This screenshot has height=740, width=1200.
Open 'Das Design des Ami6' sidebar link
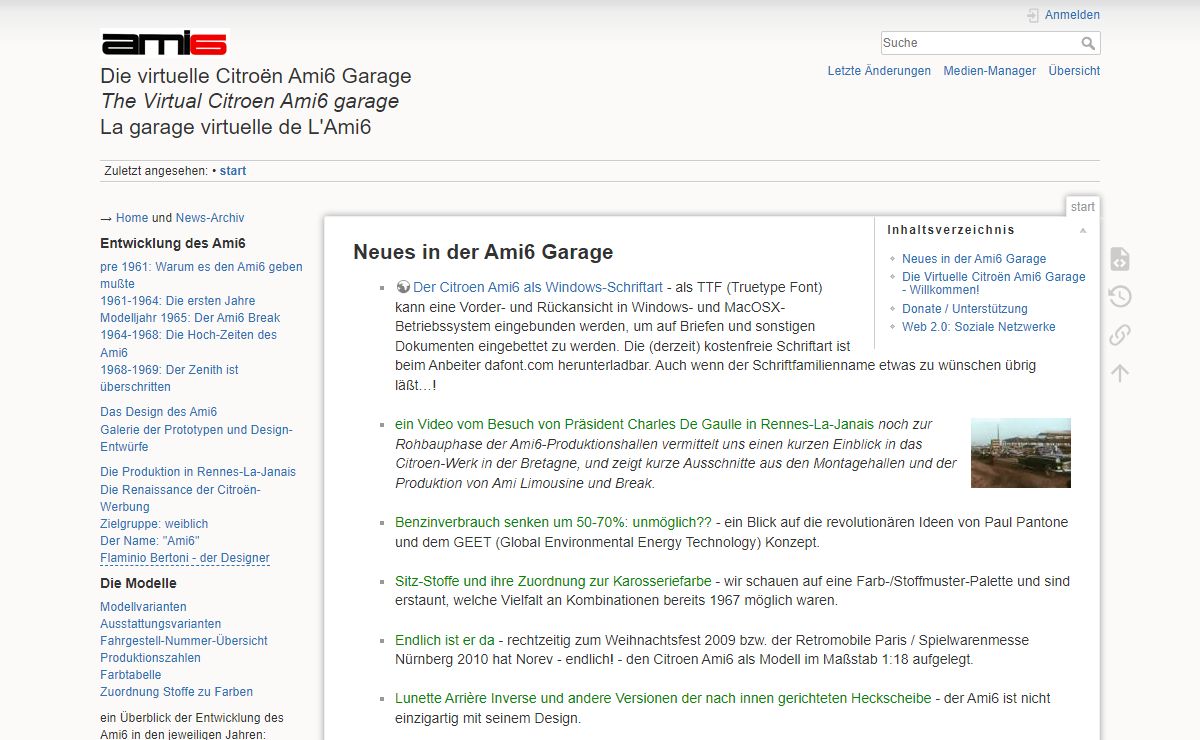[x=158, y=412]
